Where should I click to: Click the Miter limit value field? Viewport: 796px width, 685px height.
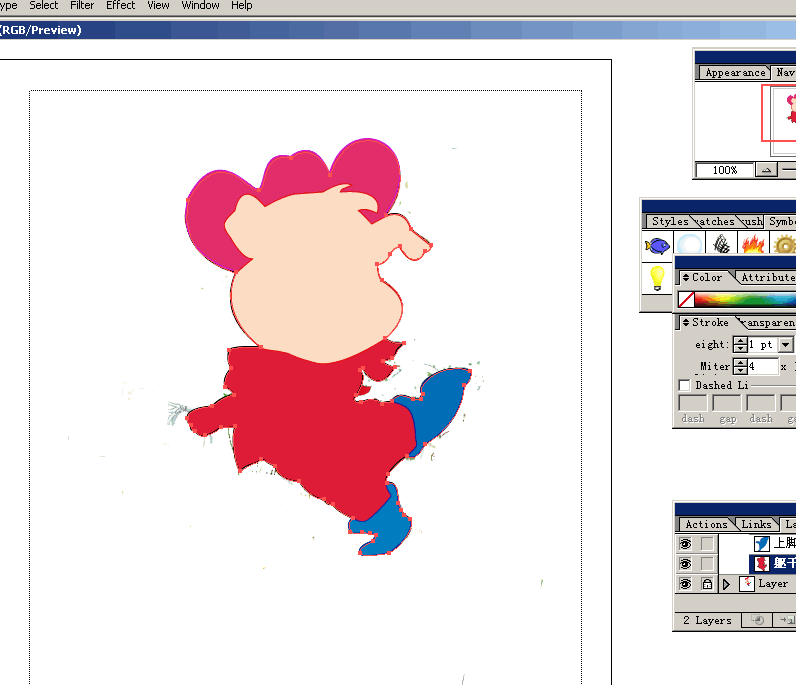point(762,367)
